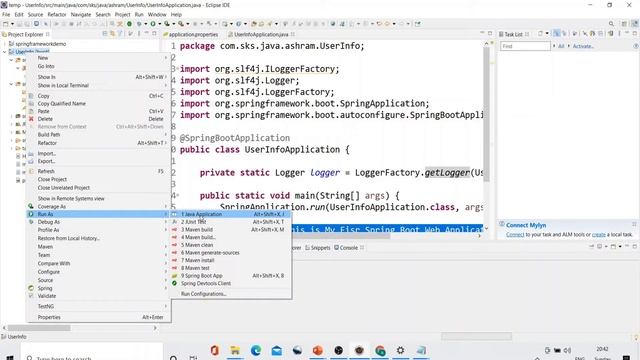Image resolution: width=640 pixels, height=360 pixels.
Task: Collapse the UserInfo project node
Action: (x=5, y=52)
